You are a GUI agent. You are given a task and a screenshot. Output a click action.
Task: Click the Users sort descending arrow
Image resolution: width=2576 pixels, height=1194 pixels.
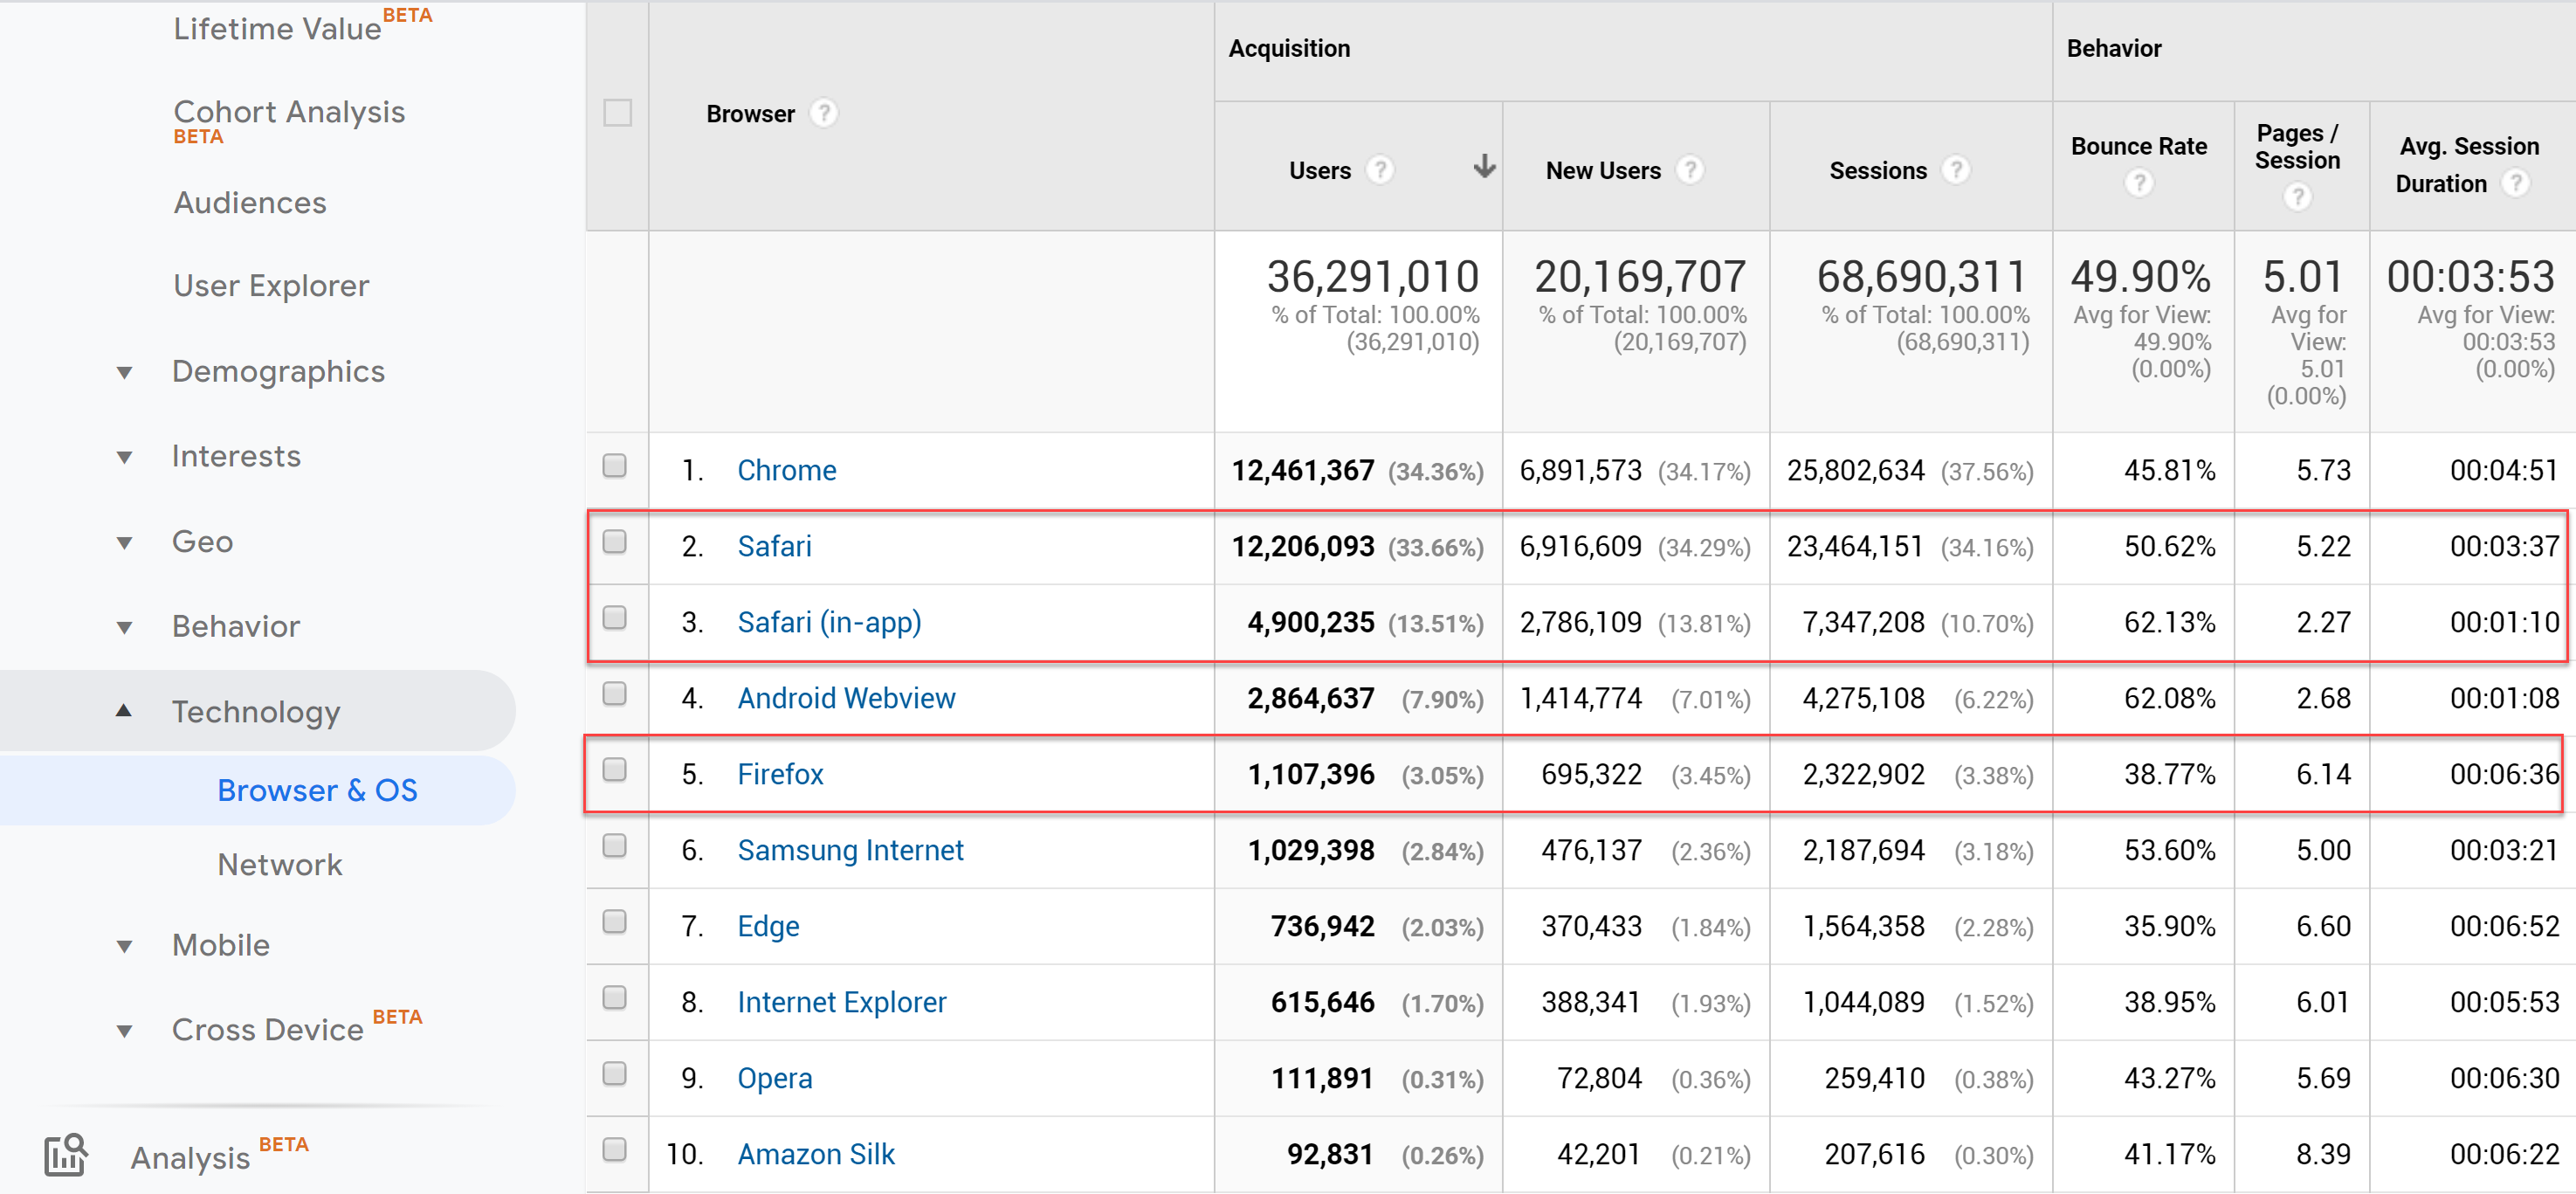(x=1484, y=166)
